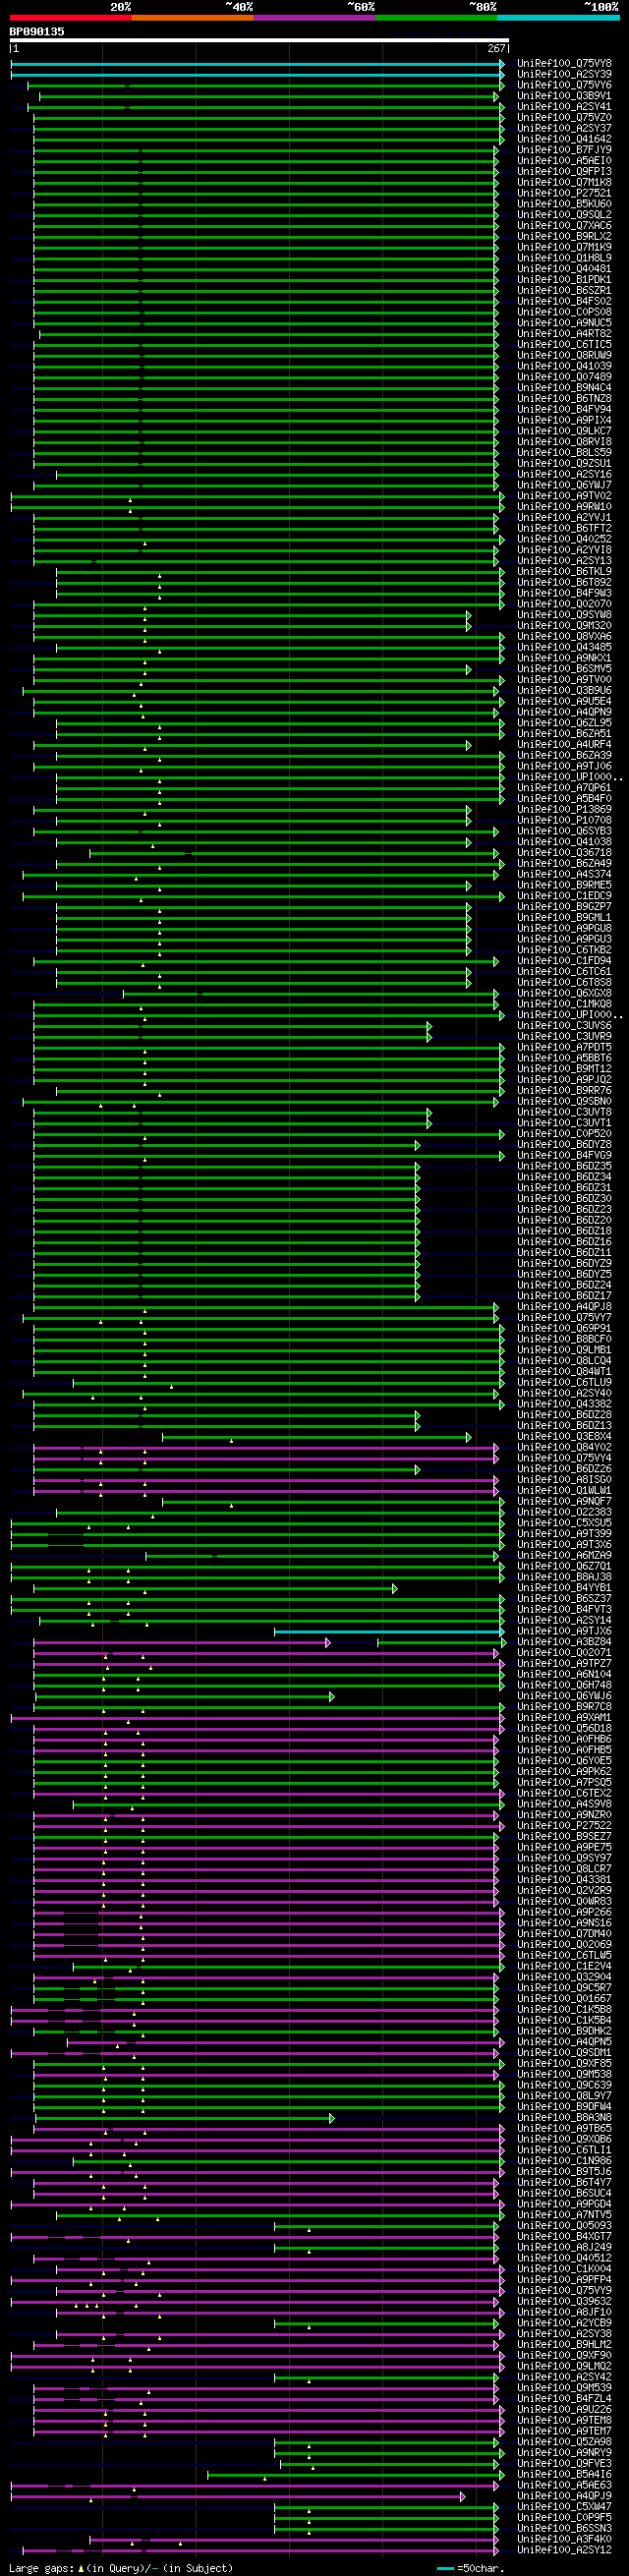The width and height of the screenshot is (629, 2576).
Task: Select label 'UniRef100_Q43381'
Action: click(x=564, y=1880)
